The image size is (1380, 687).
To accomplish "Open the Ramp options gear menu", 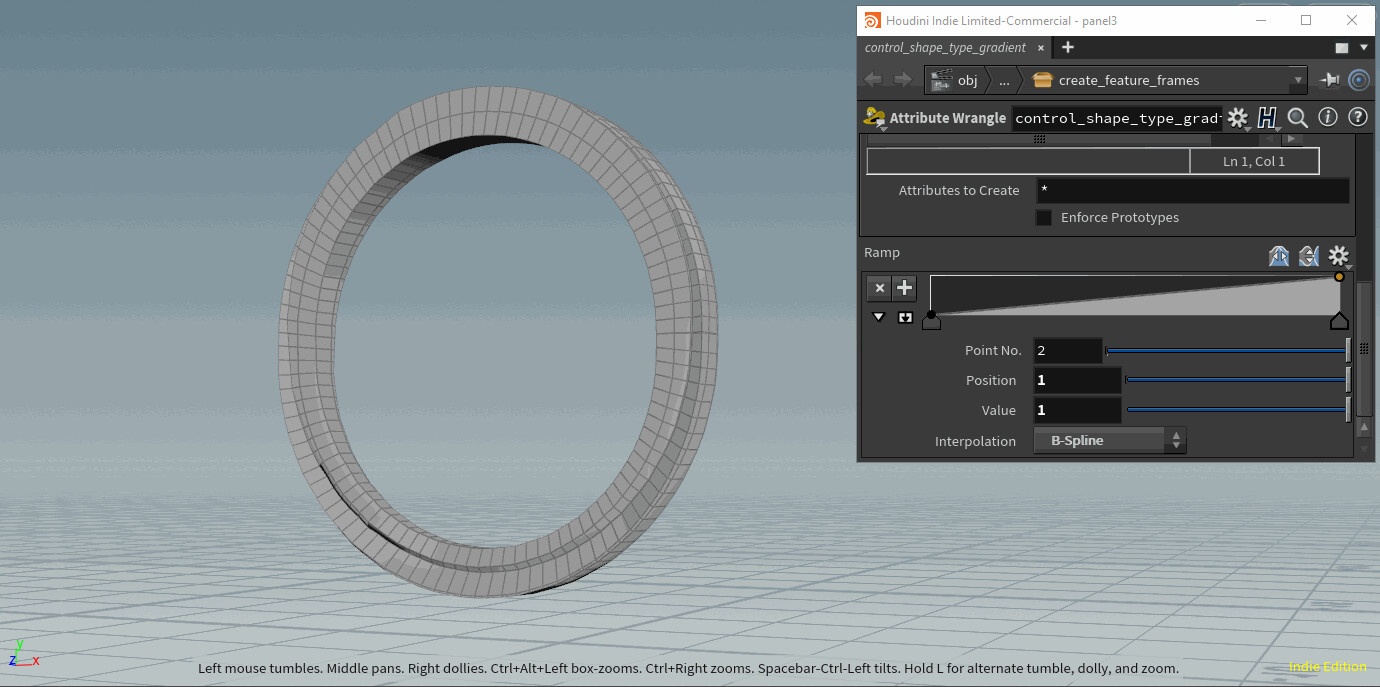I will pyautogui.click(x=1338, y=256).
